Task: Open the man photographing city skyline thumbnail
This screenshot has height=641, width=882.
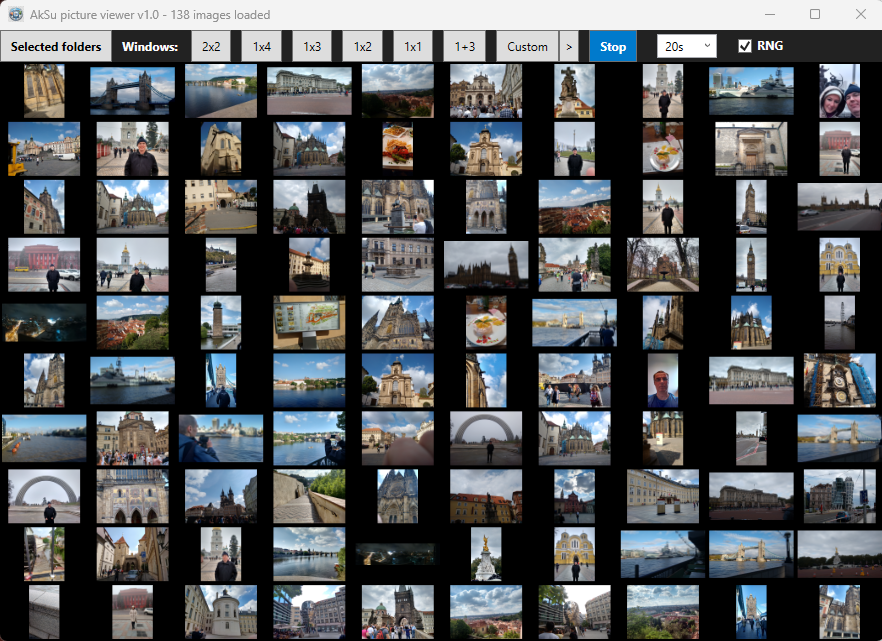Action: [220, 438]
